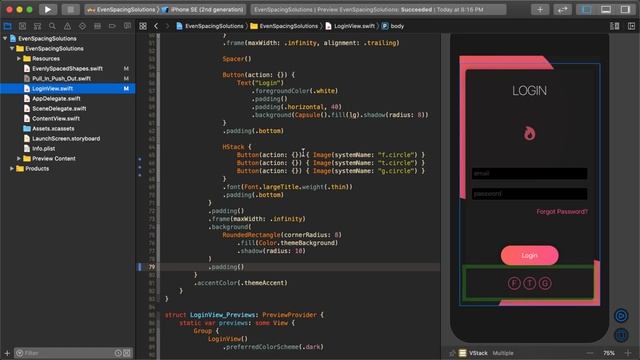640x360 pixels.
Task: Show the Test navigator tab
Action: click(x=82, y=26)
